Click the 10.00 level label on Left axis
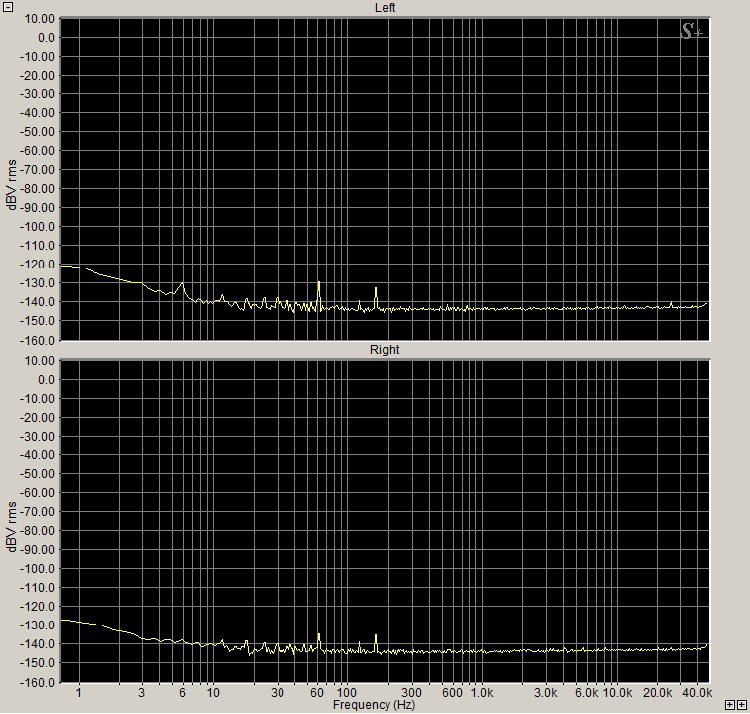 coord(38,19)
